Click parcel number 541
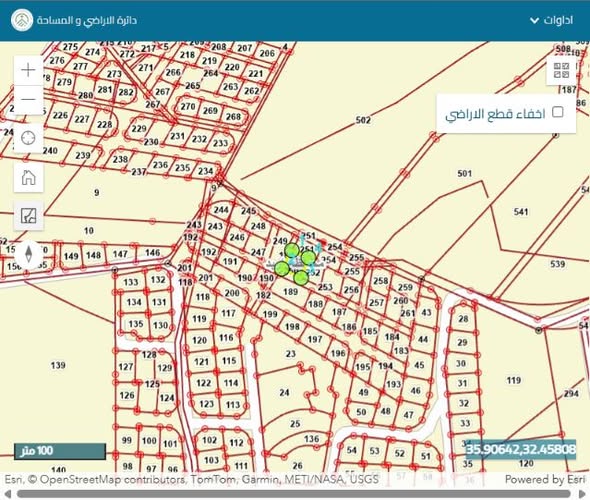This screenshot has width=590, height=500. pos(521,212)
